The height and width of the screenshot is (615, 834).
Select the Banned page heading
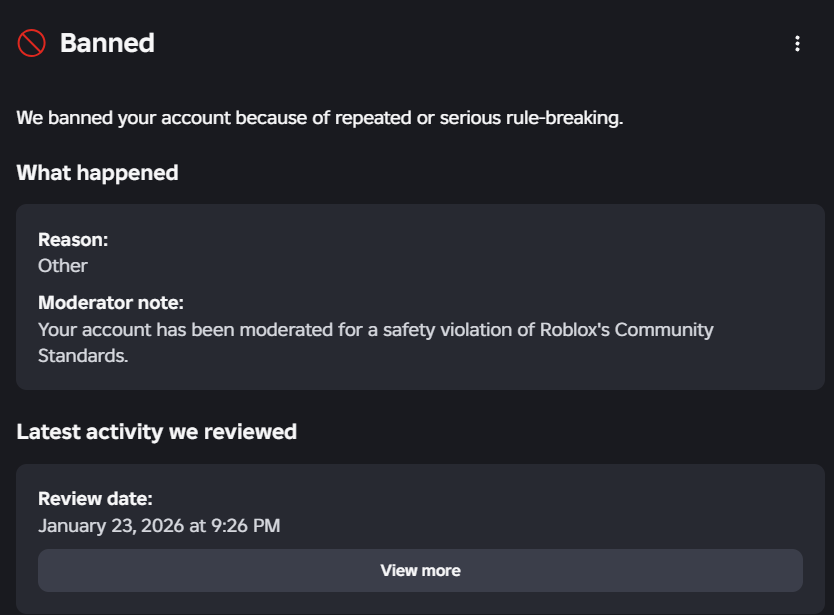tap(107, 43)
